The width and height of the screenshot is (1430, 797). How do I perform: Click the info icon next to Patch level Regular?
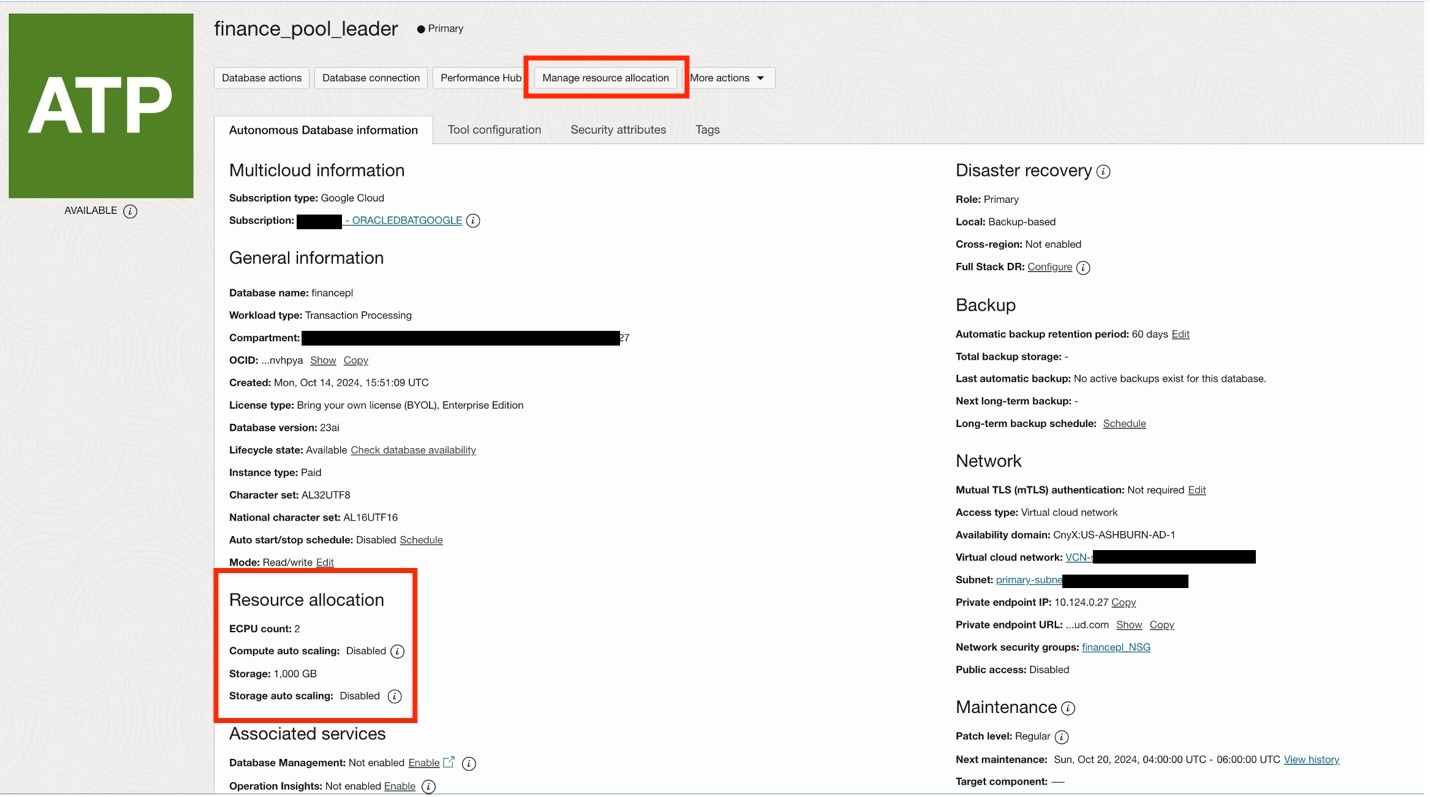point(1062,737)
